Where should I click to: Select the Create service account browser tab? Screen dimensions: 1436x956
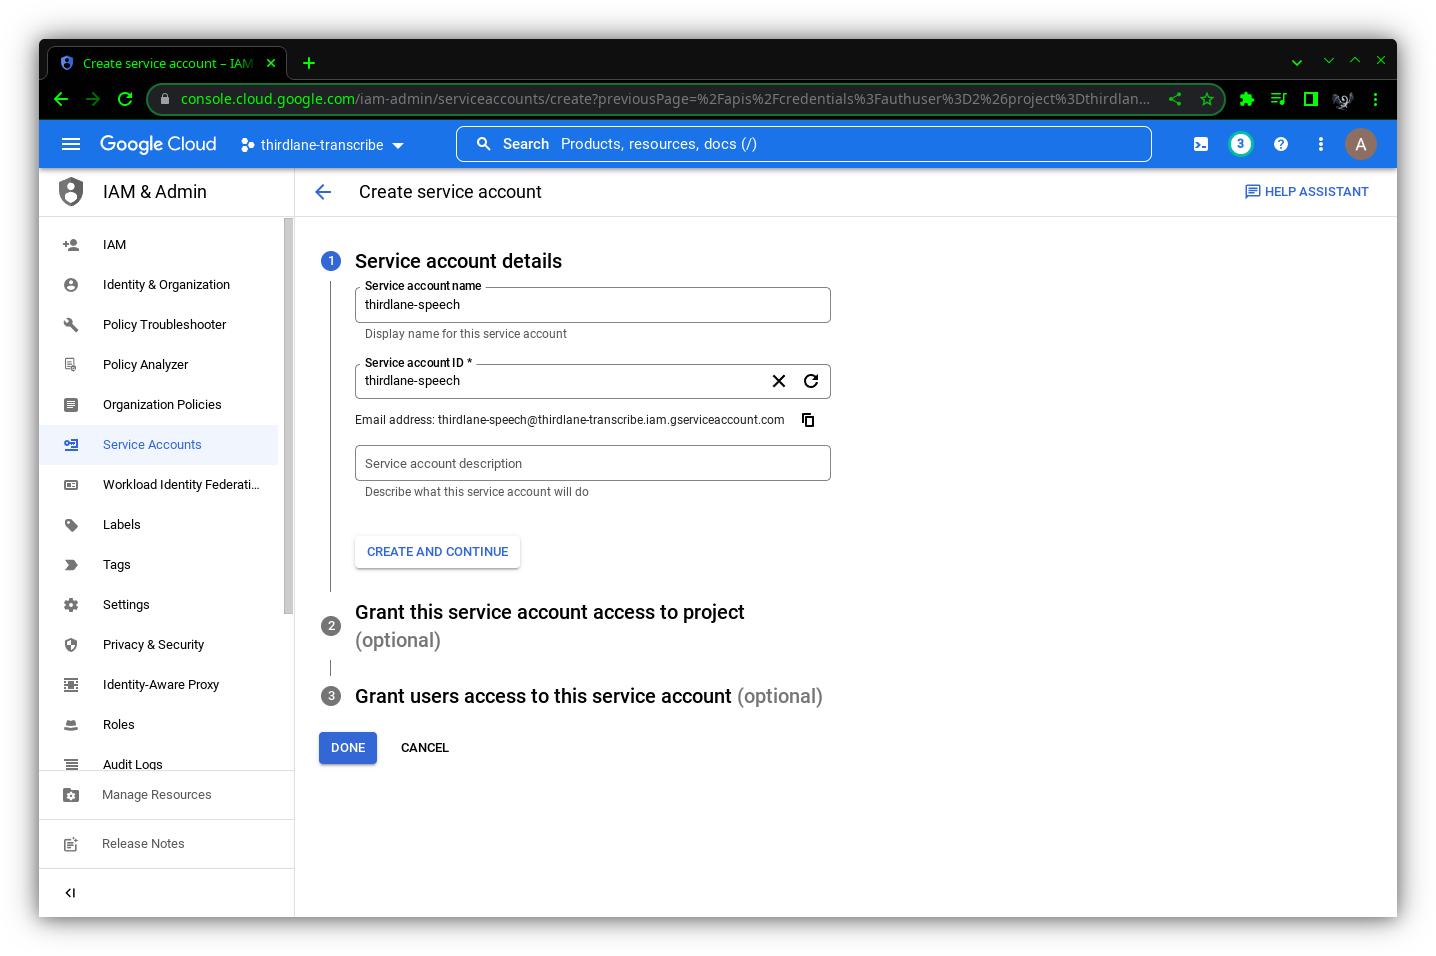168,63
